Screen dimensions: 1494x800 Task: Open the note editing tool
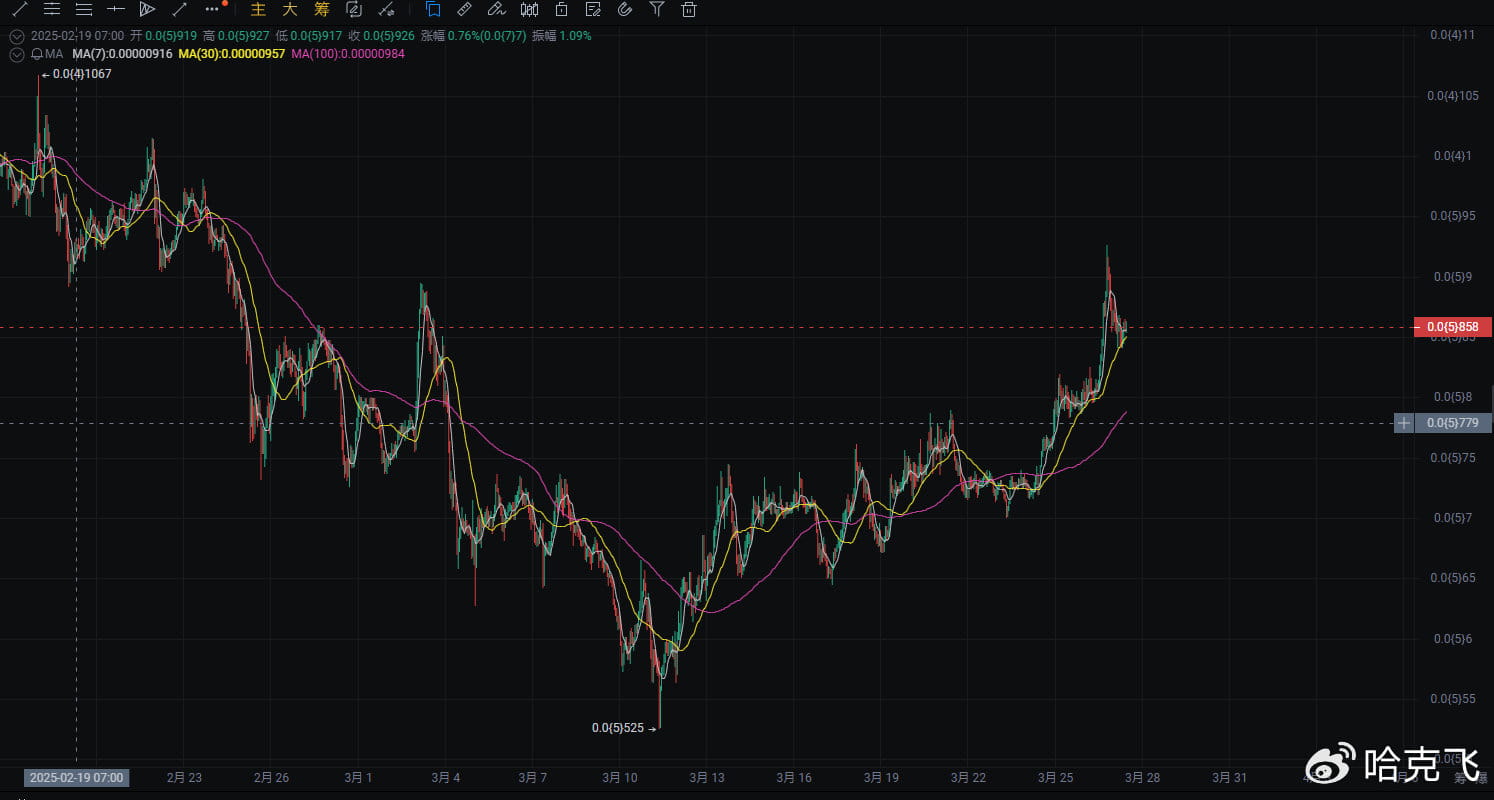tap(593, 10)
